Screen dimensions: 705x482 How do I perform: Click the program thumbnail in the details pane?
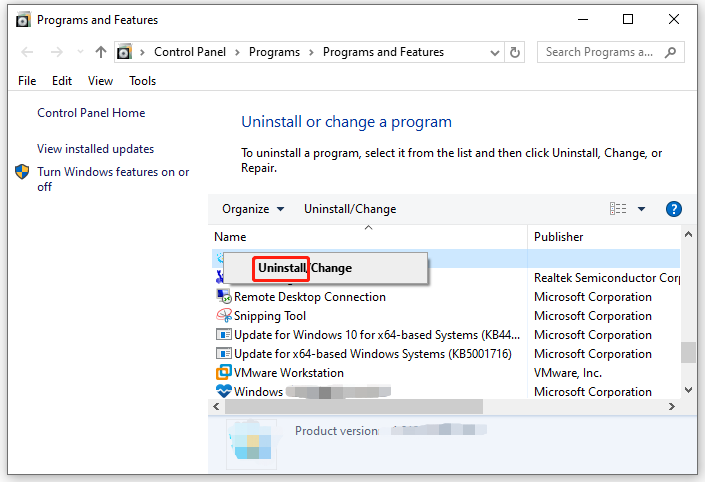[x=251, y=443]
